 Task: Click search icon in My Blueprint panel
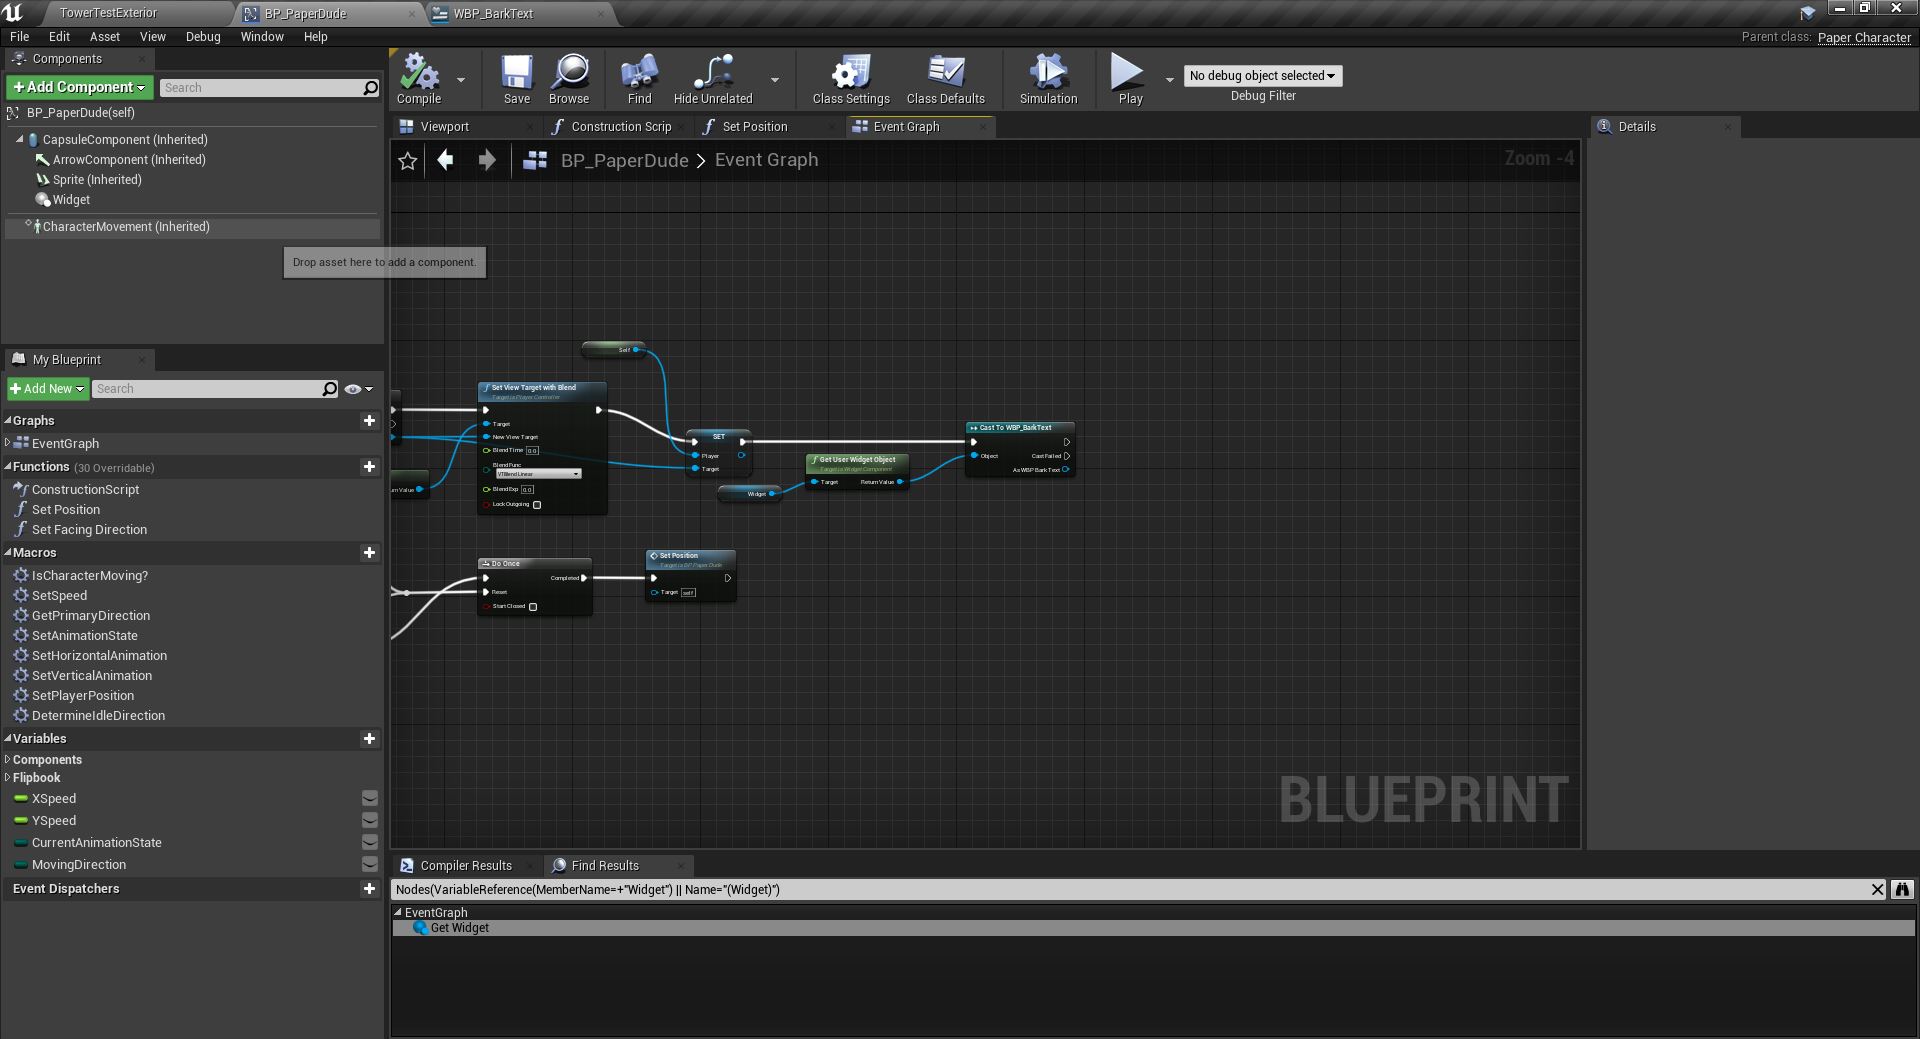coord(330,389)
